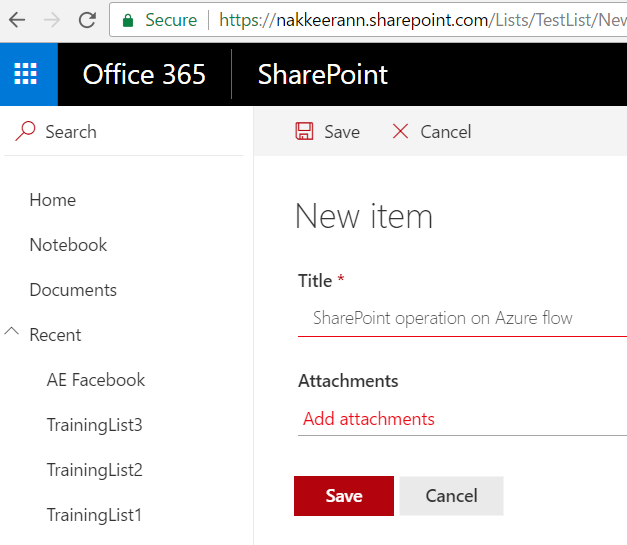Click the red X Cancel icon in toolbar
627x545 pixels.
pos(400,131)
